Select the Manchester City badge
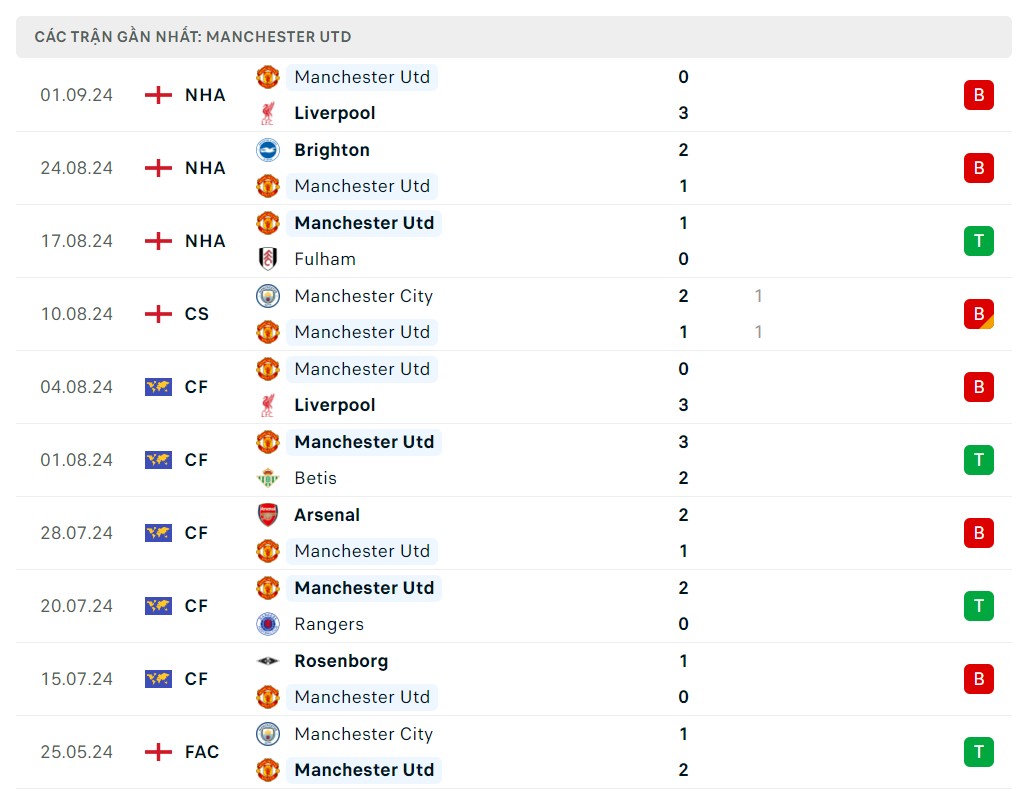Viewport: 1027px width, 792px height. click(267, 296)
